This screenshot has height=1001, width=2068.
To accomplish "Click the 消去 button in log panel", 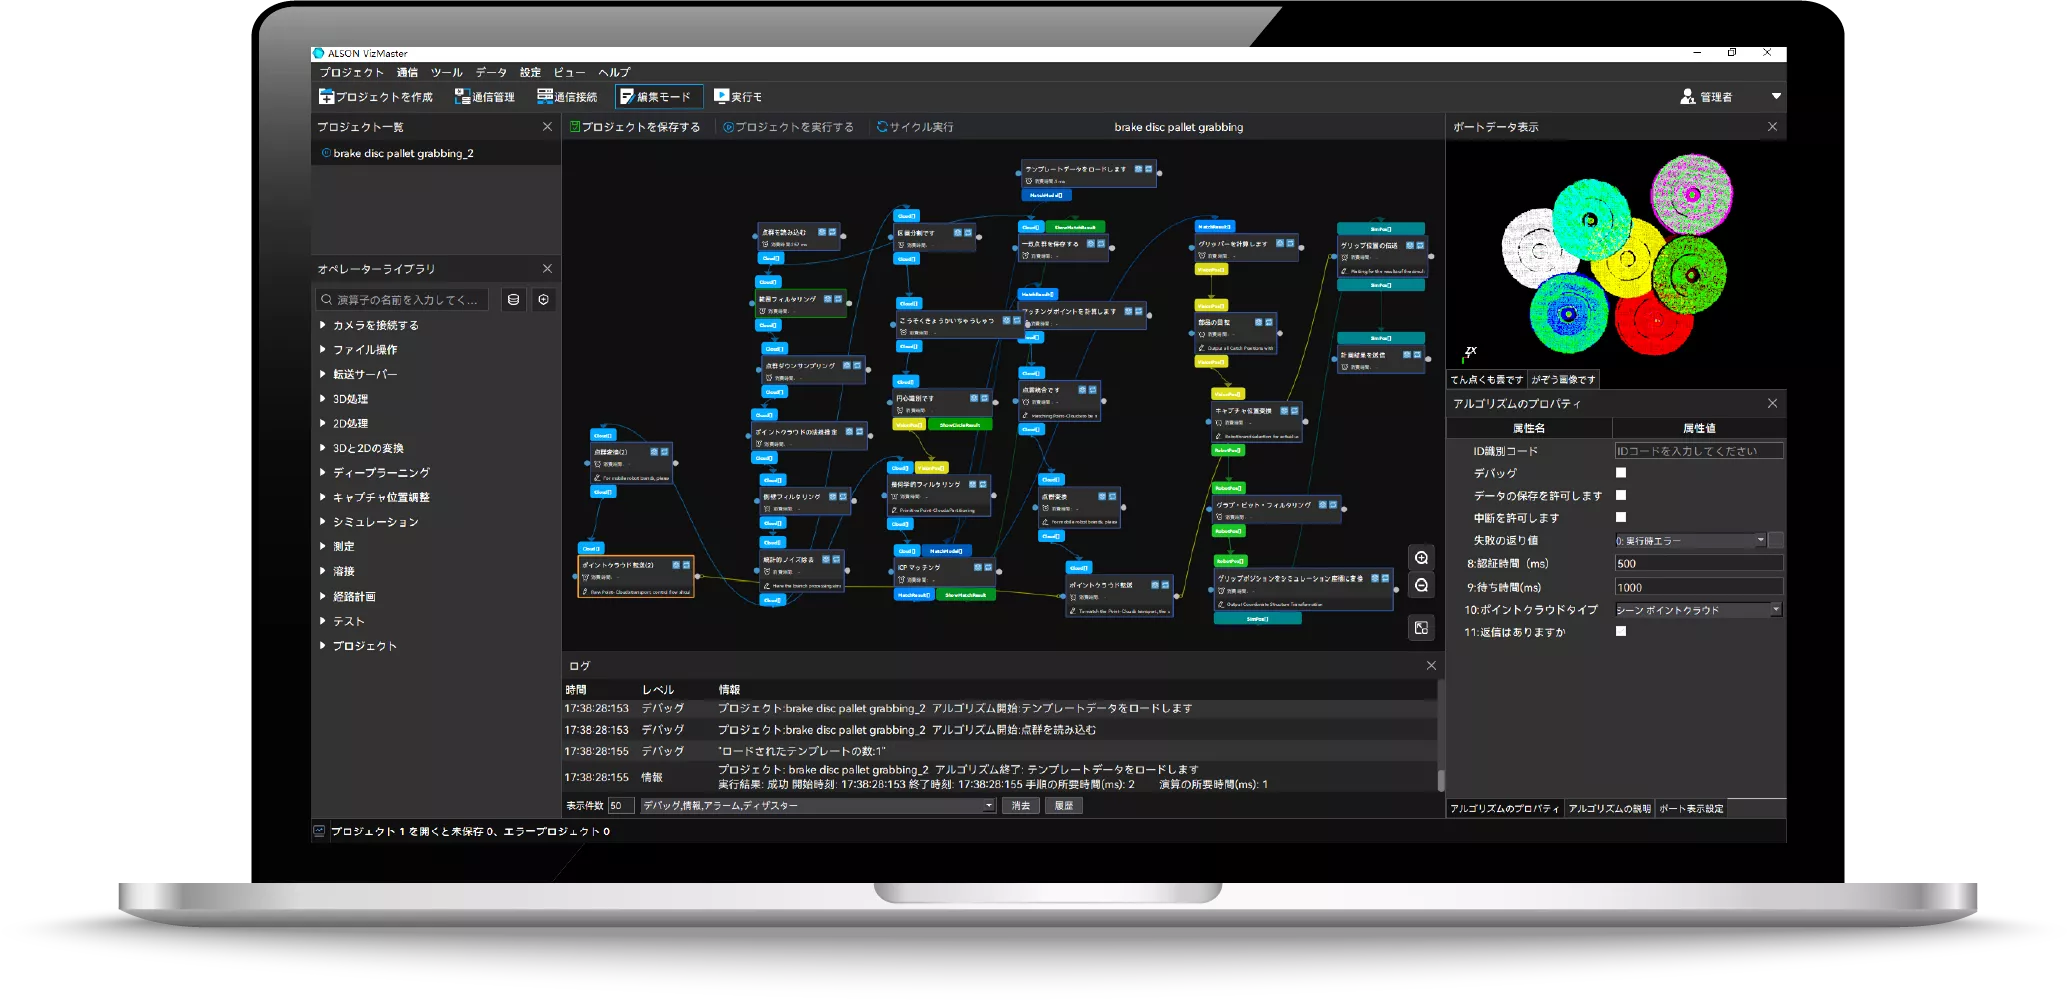I will pyautogui.click(x=1020, y=805).
